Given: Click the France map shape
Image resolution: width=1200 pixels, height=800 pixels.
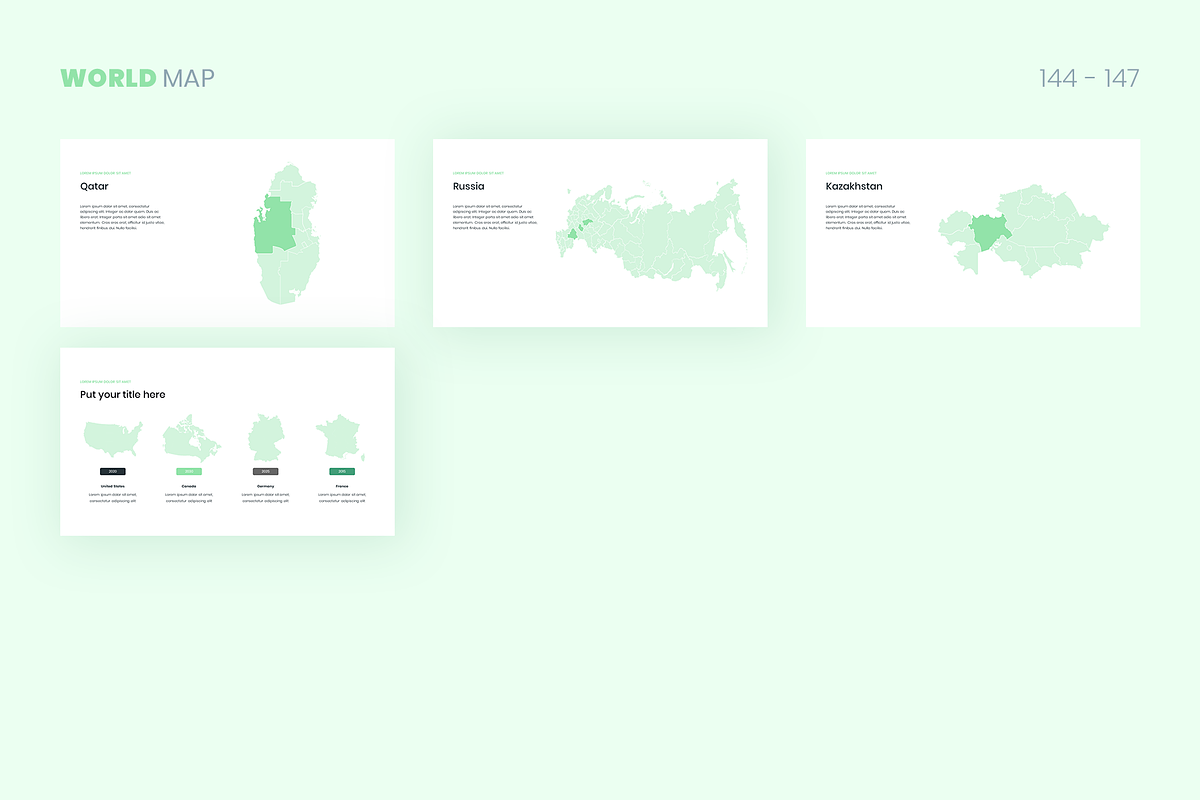Looking at the screenshot, I should click(x=341, y=439).
